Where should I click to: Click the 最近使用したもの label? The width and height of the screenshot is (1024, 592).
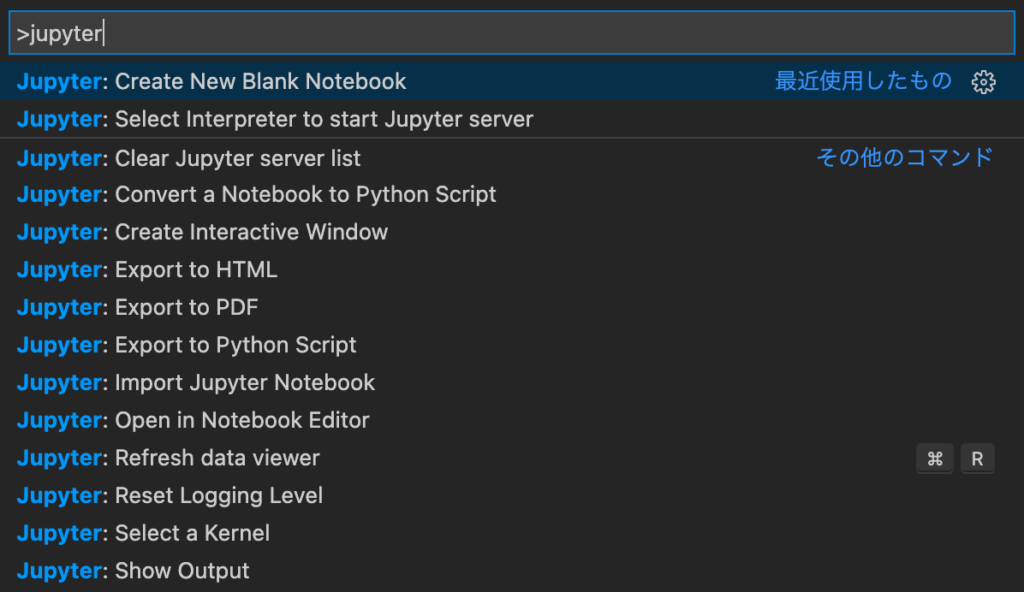(863, 81)
